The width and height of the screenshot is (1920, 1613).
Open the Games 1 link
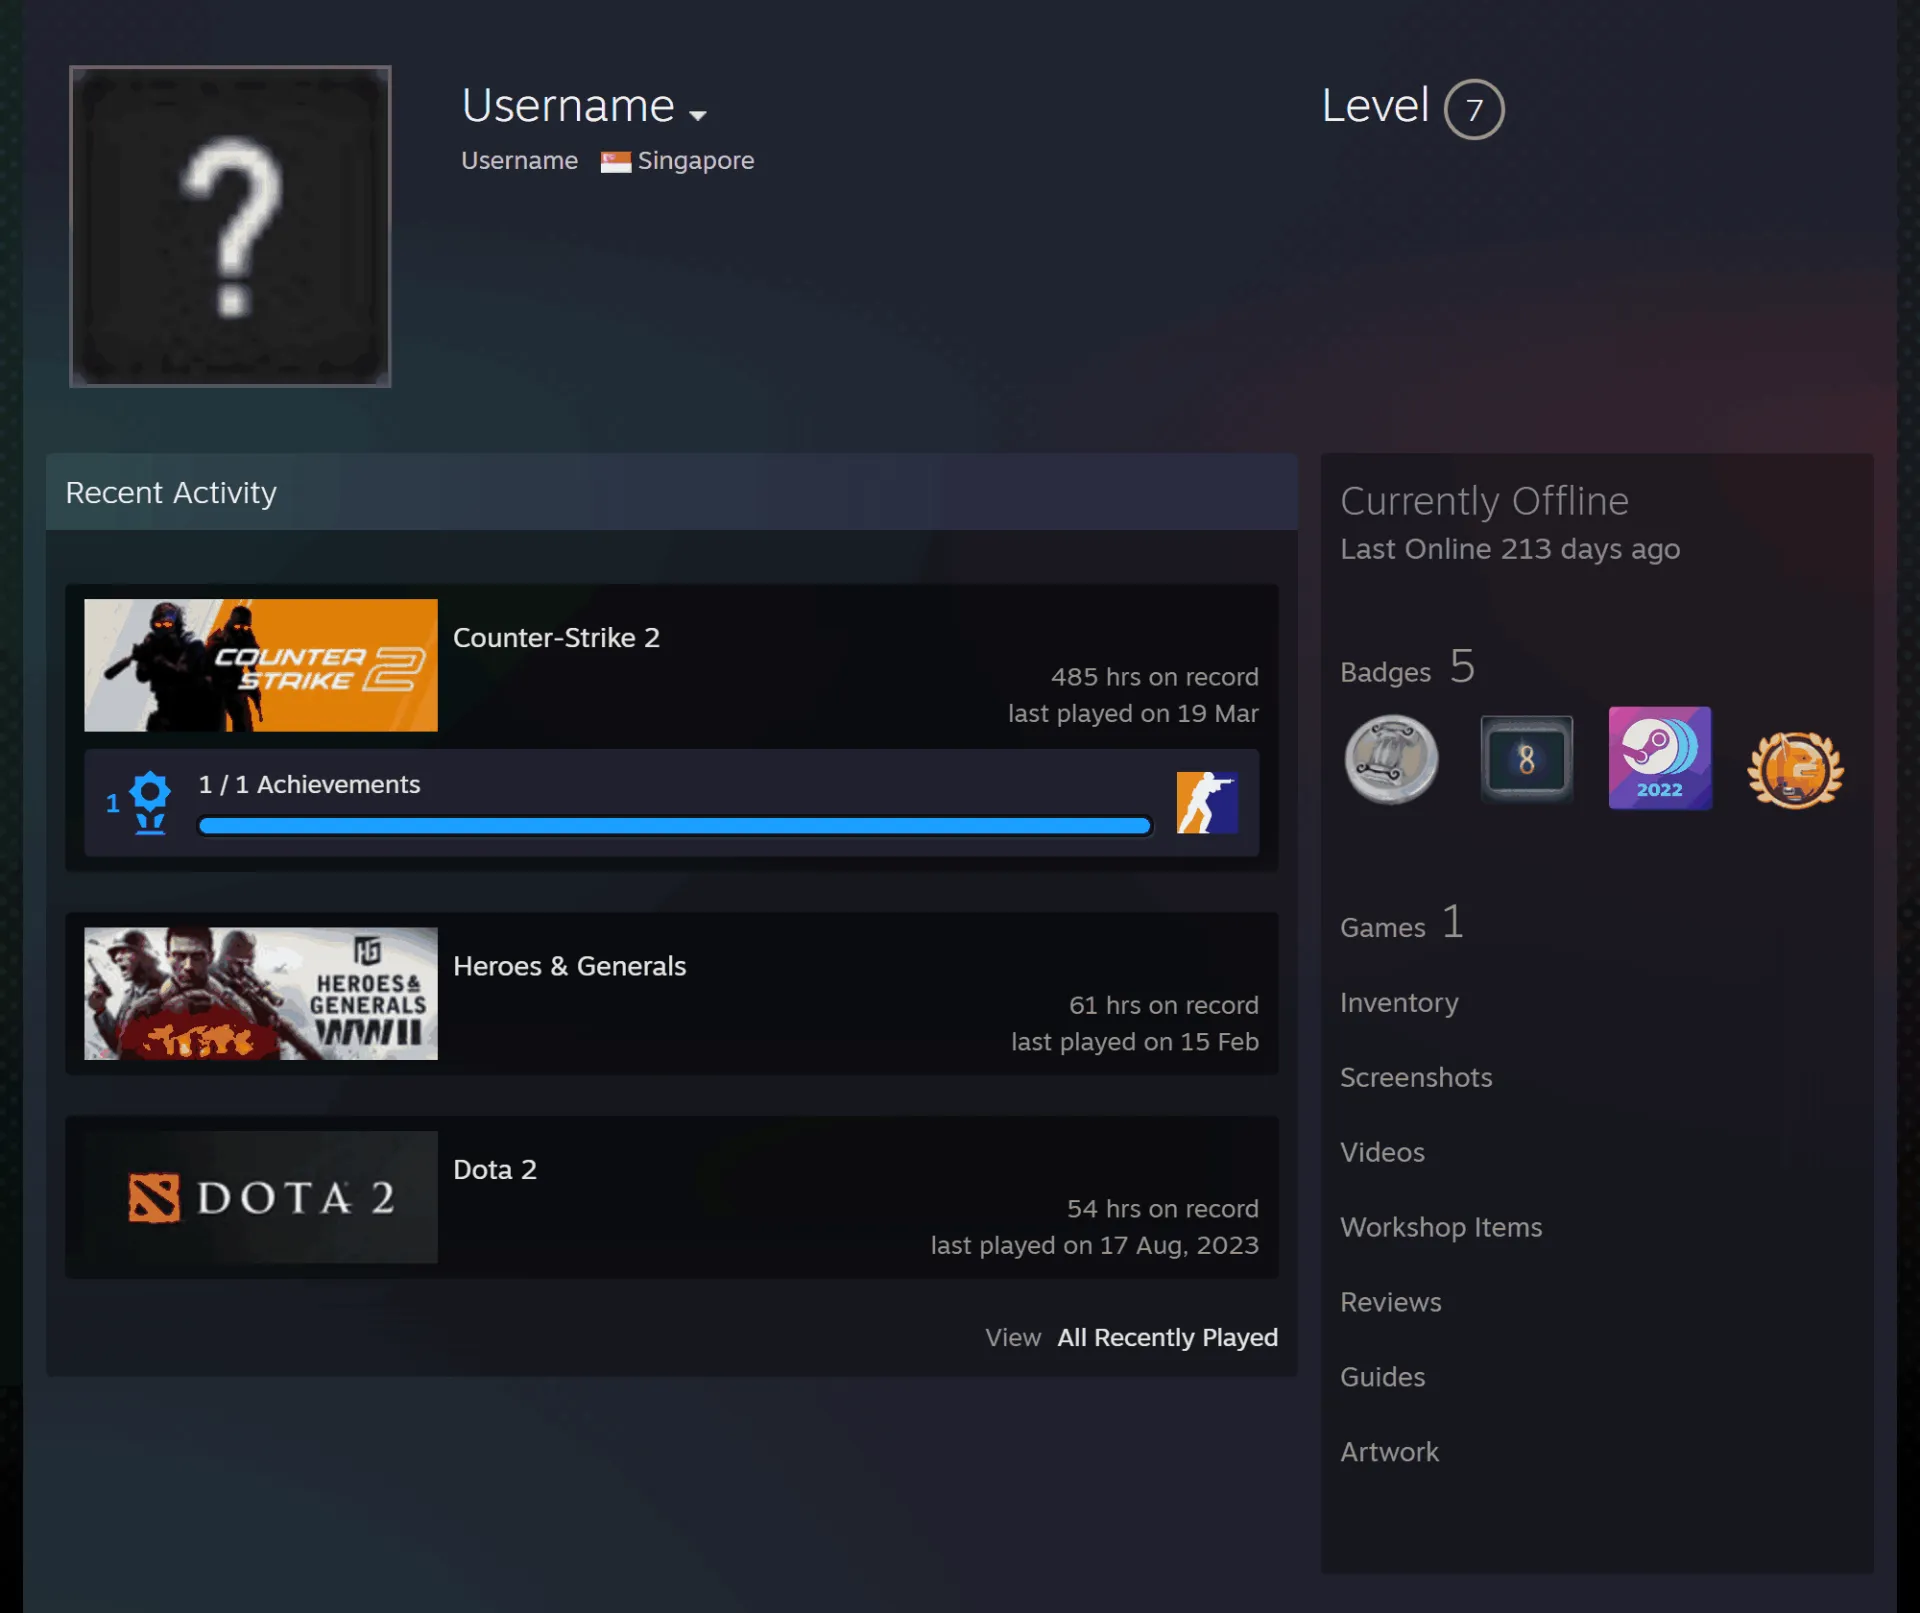(1402, 923)
